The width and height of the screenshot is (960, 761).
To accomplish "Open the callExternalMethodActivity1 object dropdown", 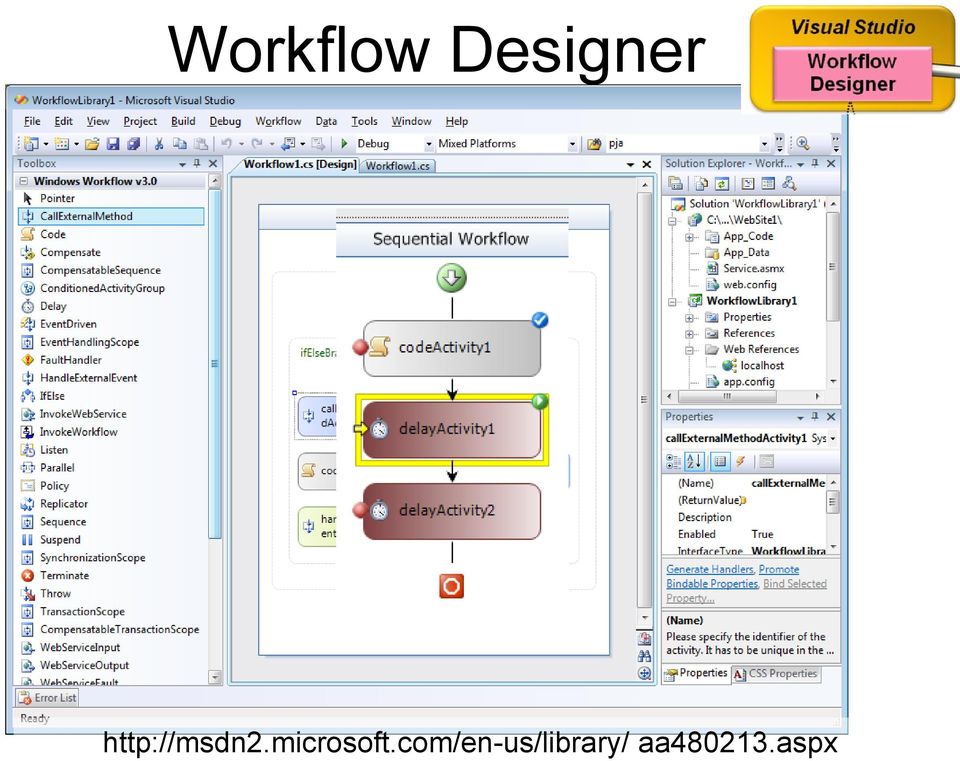I will [833, 439].
